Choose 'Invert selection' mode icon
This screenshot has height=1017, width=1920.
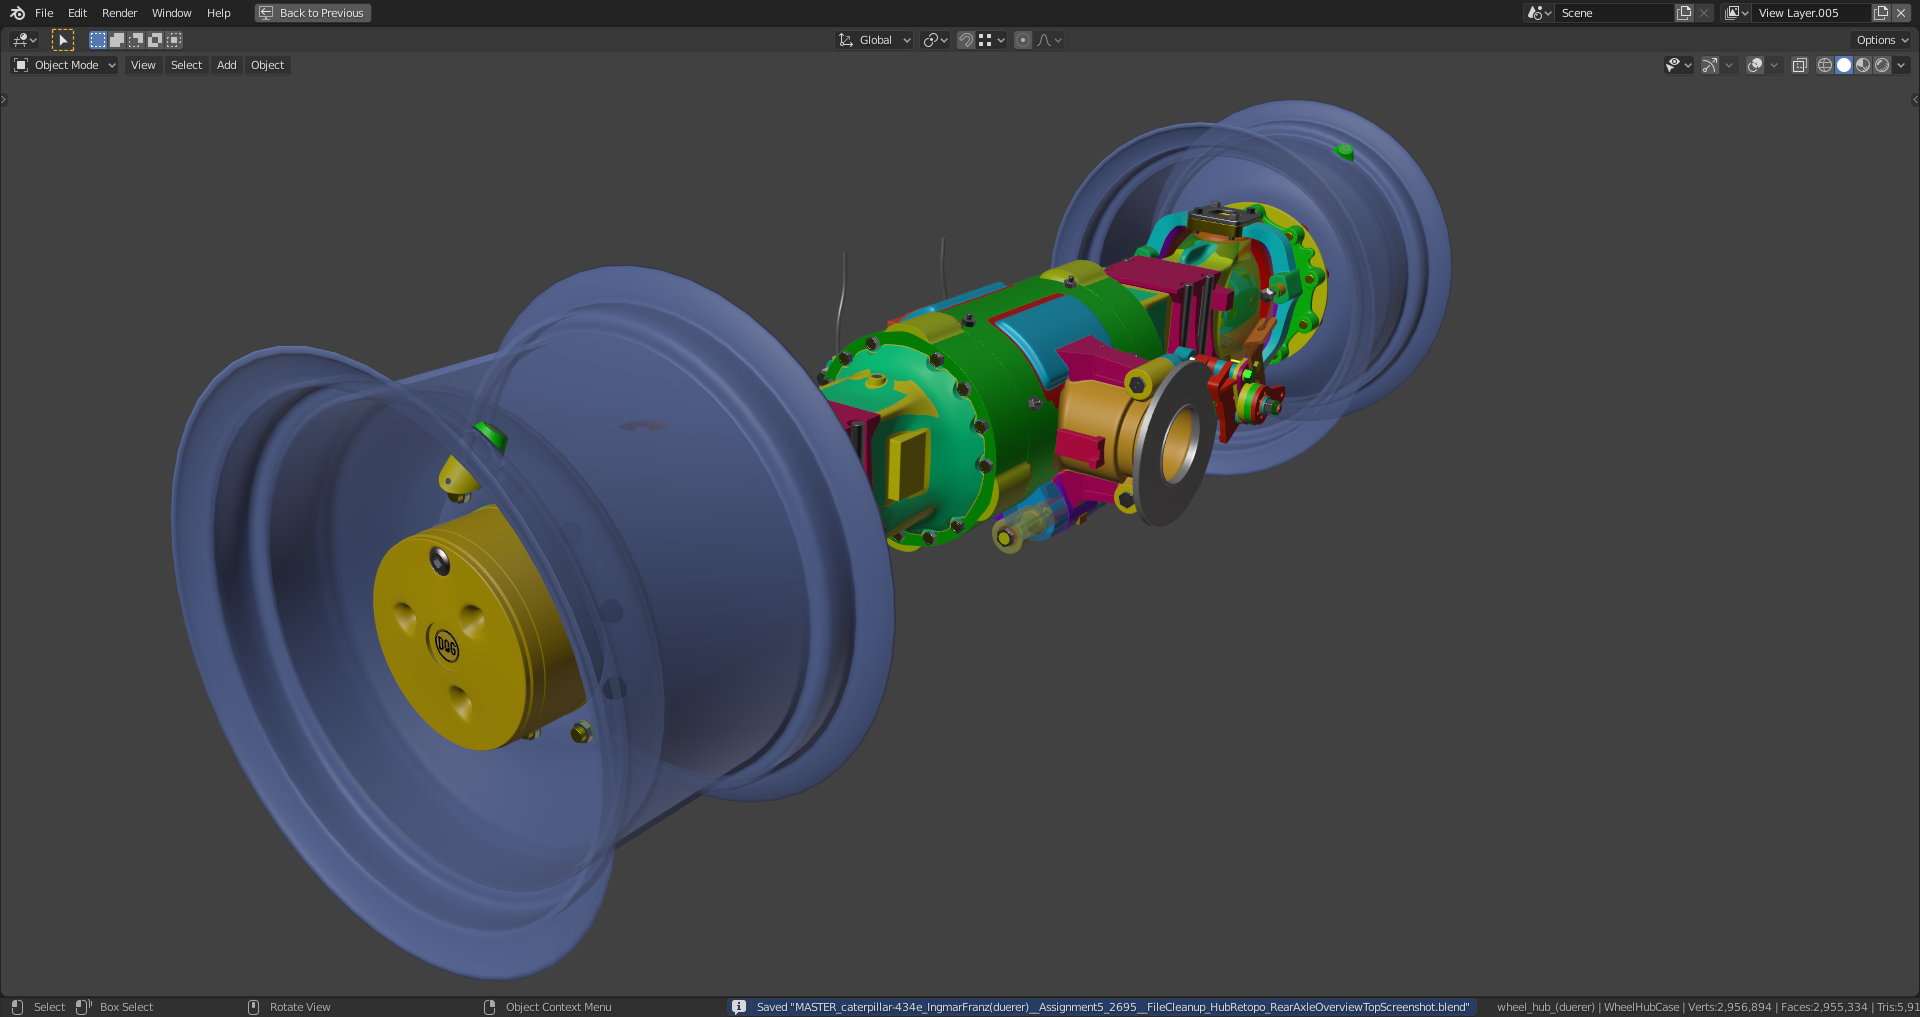pos(155,40)
